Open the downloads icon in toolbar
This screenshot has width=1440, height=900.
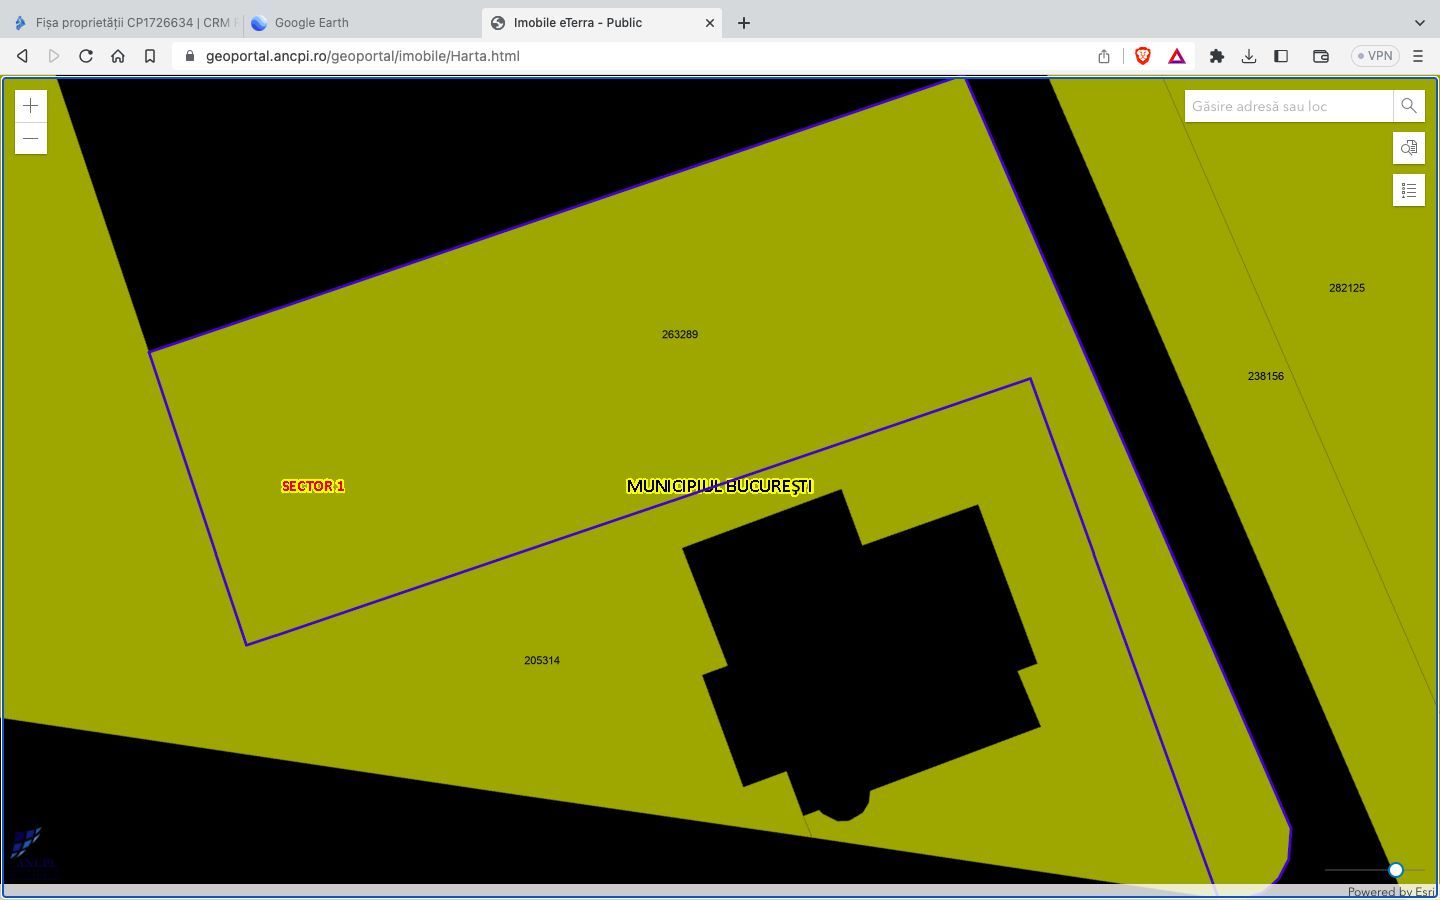pos(1249,56)
